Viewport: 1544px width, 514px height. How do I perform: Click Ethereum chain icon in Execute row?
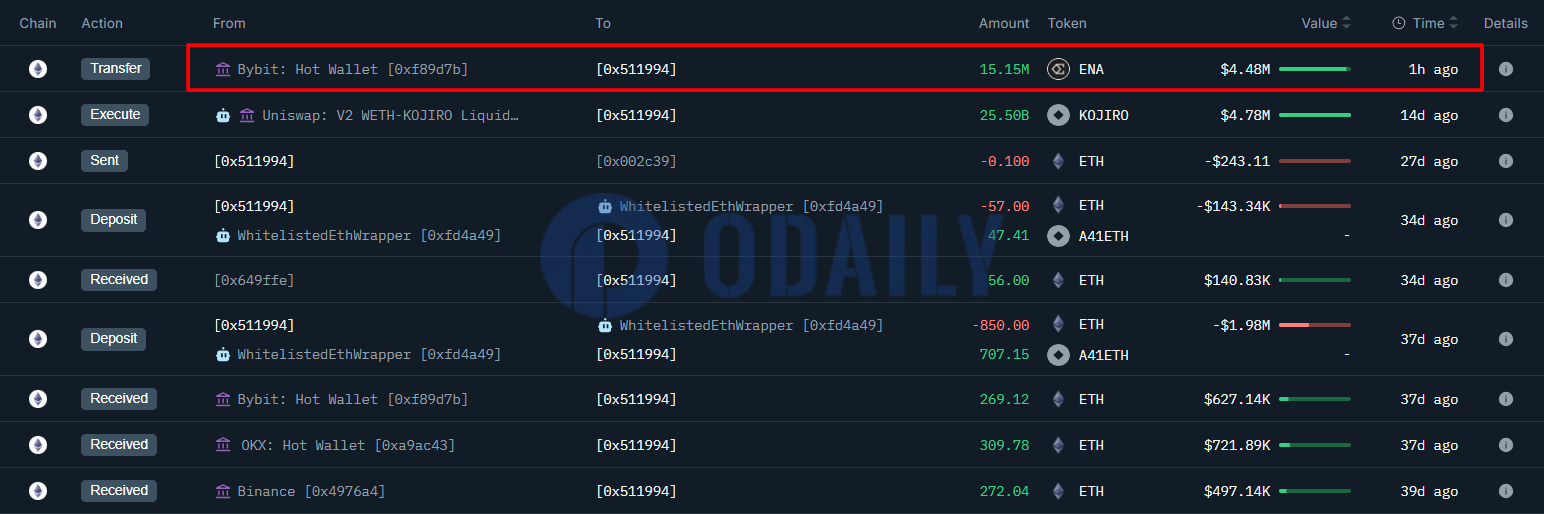[37, 115]
